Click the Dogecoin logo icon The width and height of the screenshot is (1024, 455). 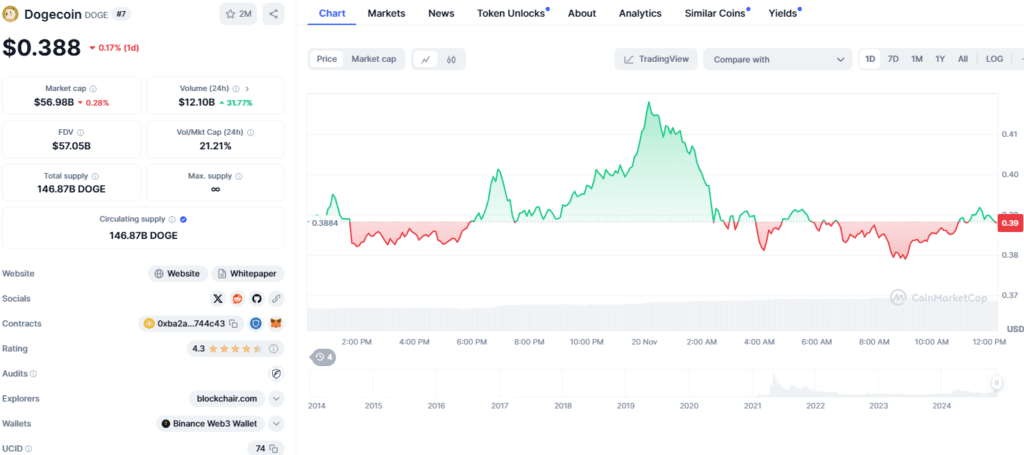pyautogui.click(x=10, y=14)
